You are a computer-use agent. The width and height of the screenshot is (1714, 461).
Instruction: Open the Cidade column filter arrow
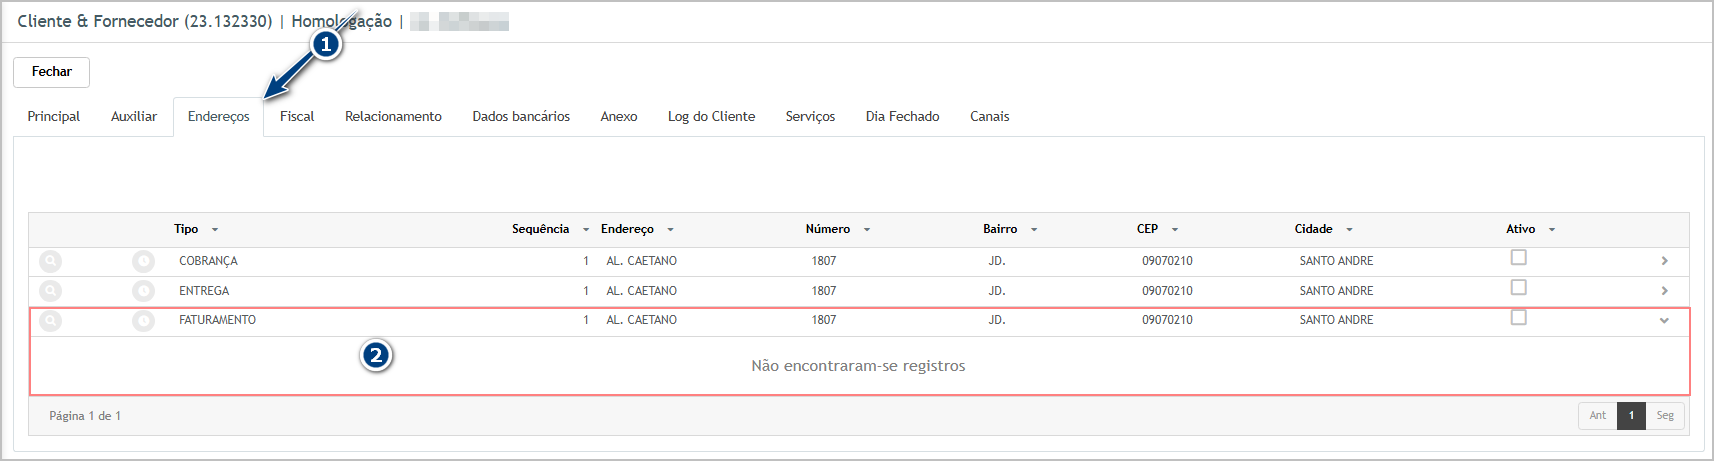[x=1349, y=230]
